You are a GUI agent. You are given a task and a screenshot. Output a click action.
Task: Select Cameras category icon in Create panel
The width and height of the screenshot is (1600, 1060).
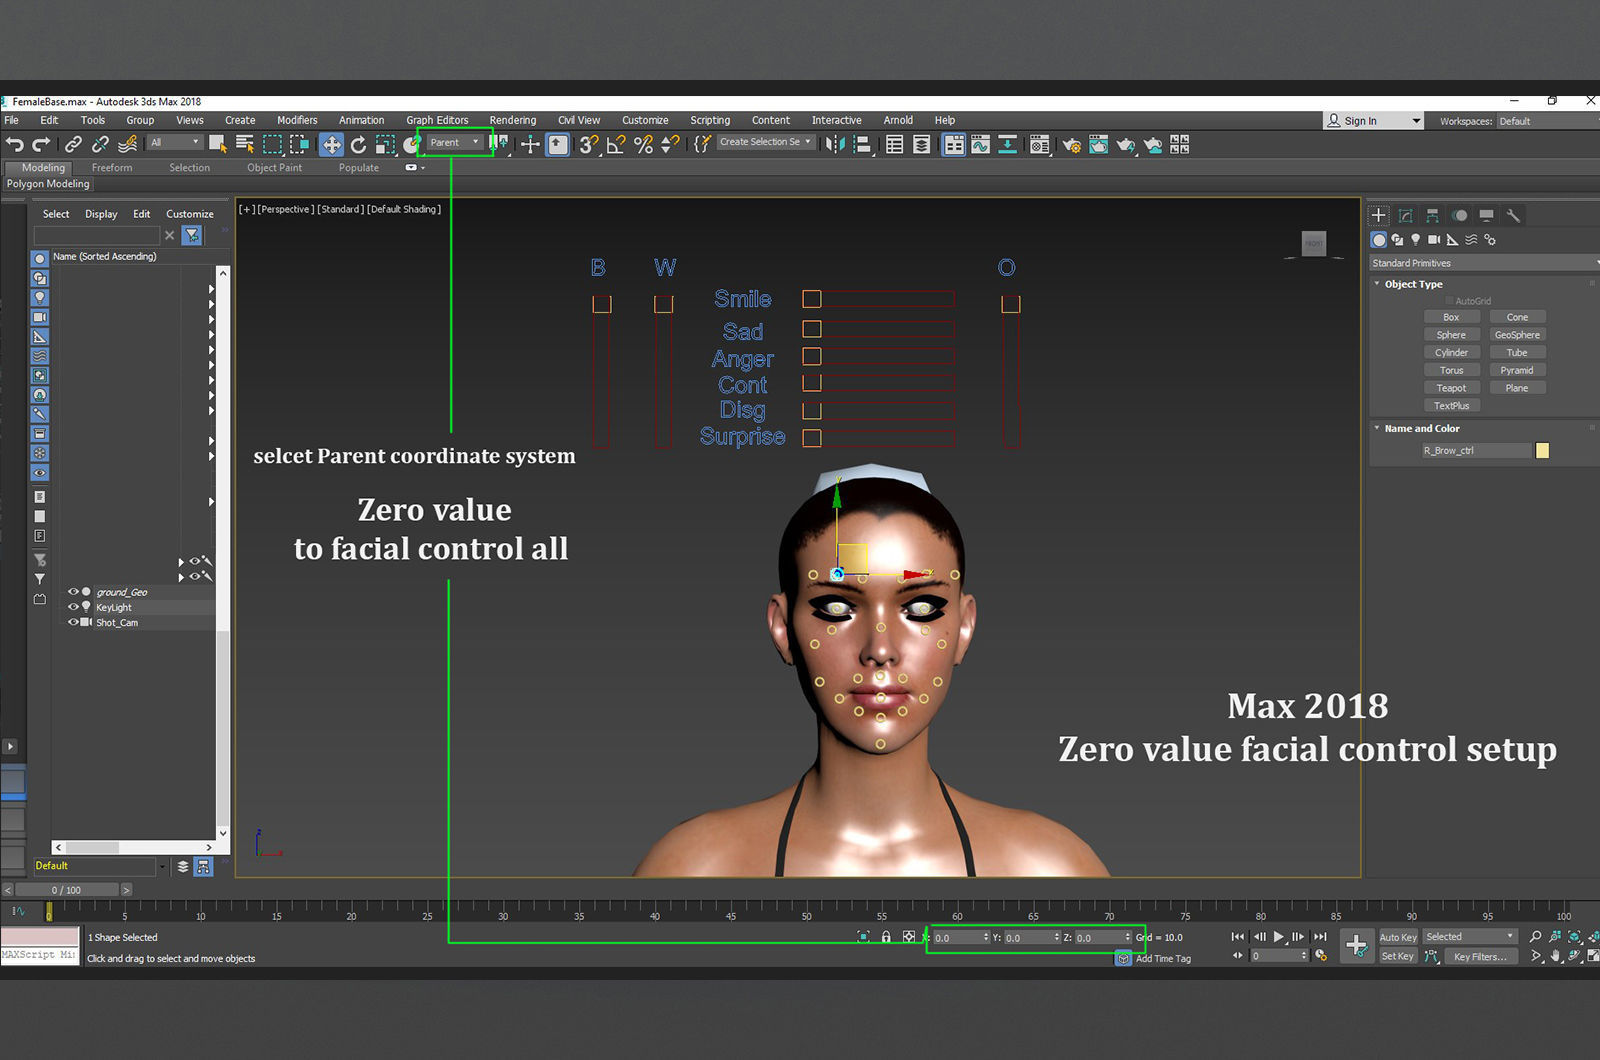1433,240
